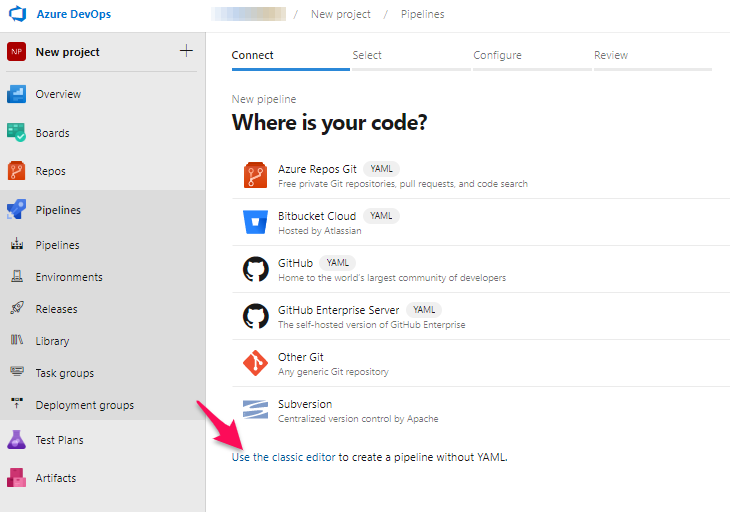Open Boards from the sidebar icon
The height and width of the screenshot is (512, 730).
pyautogui.click(x=17, y=133)
